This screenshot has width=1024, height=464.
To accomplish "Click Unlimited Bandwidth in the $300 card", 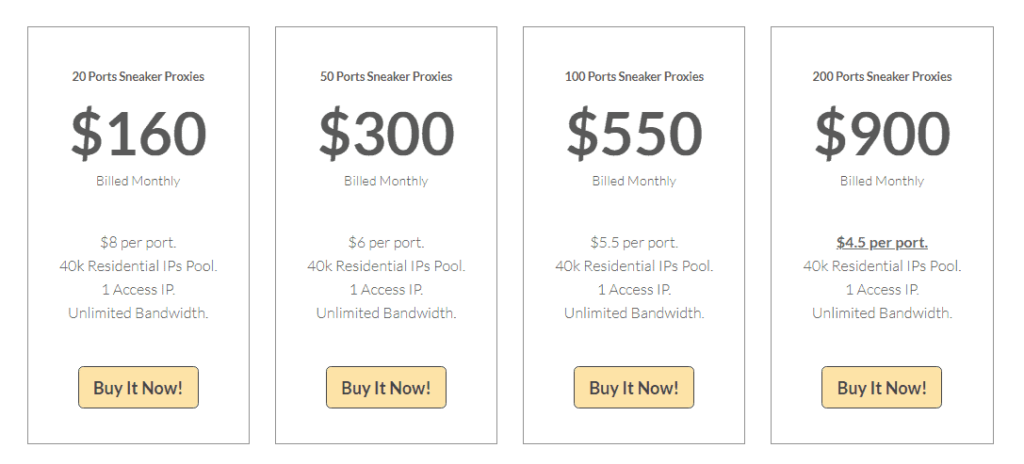I will point(386,313).
